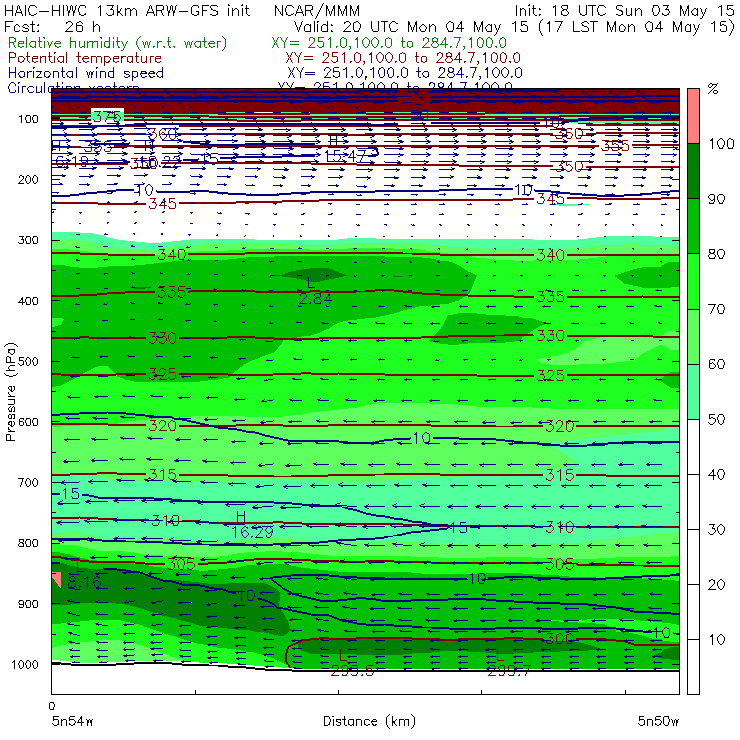Screen dimensions: 740x740
Task: Click the 50–60% teal colorbar segment
Action: click(x=693, y=391)
